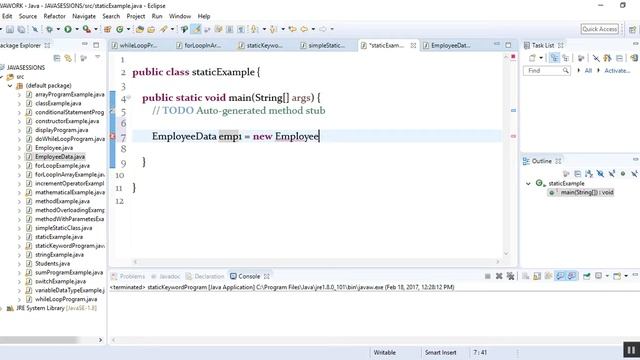This screenshot has width=640, height=360.
Task: Select staticKeywordProgram.java in Package Explorer
Action: 70,246
